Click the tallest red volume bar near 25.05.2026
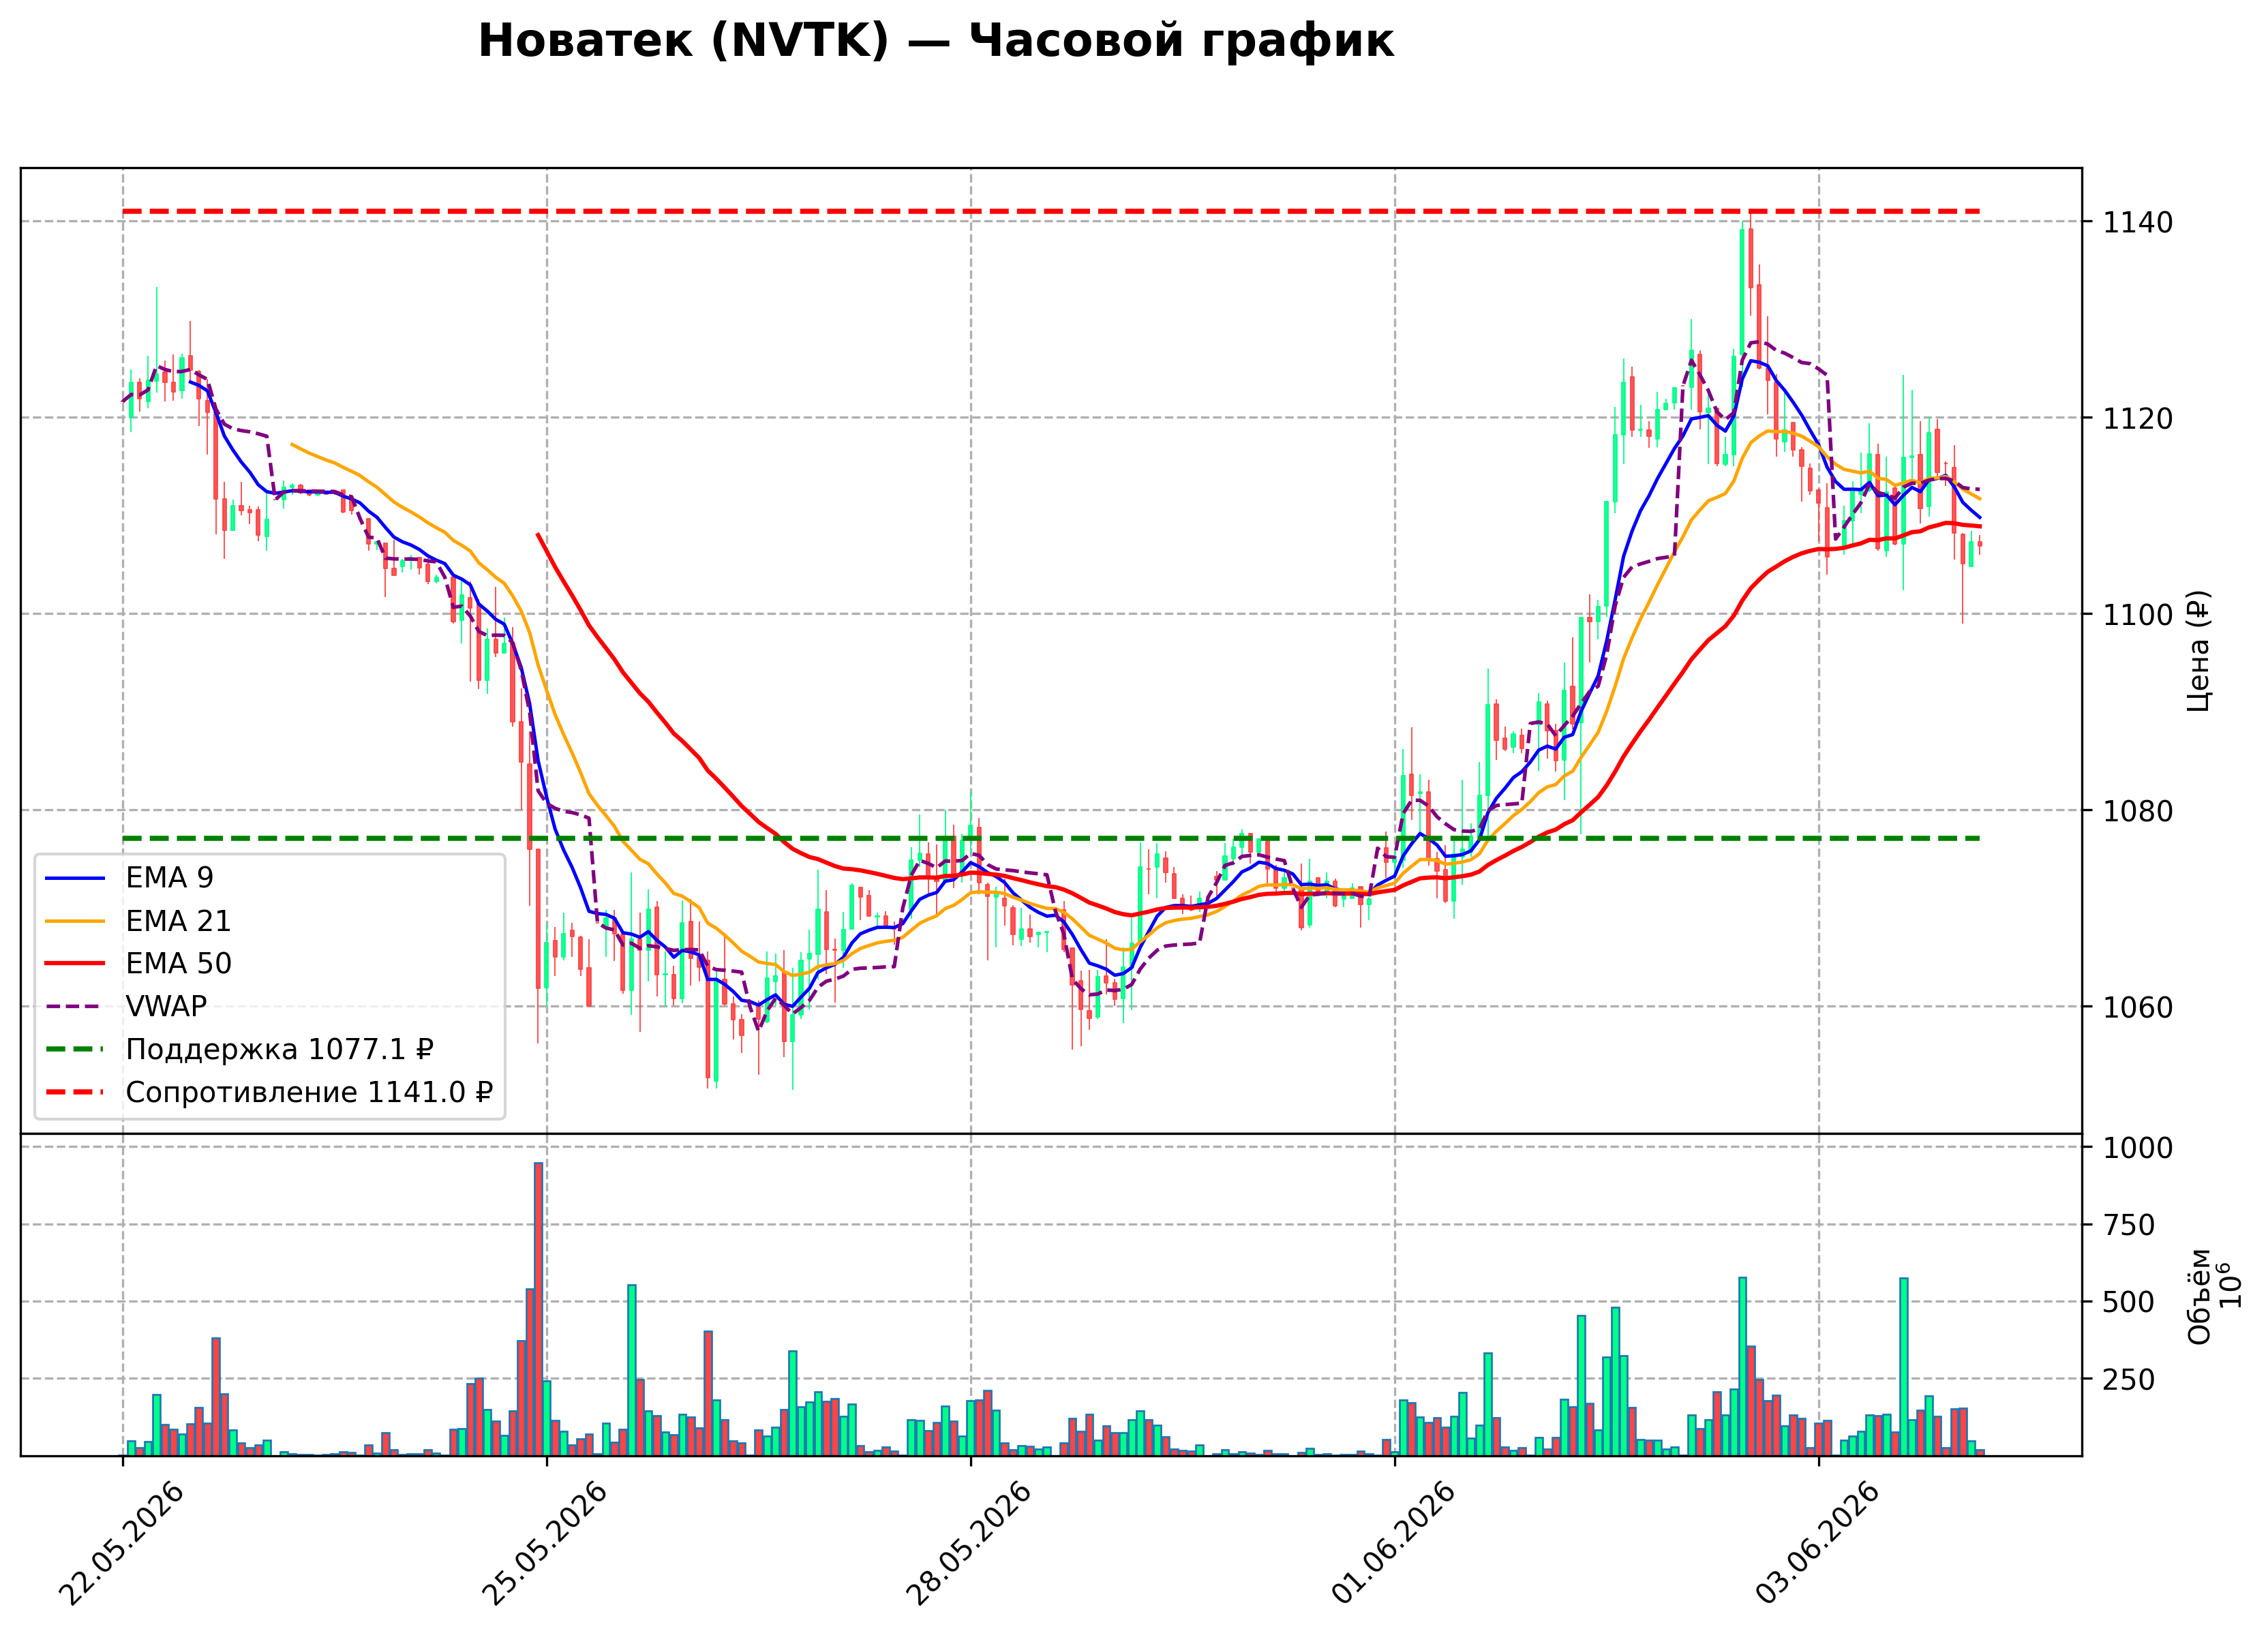 [538, 1309]
